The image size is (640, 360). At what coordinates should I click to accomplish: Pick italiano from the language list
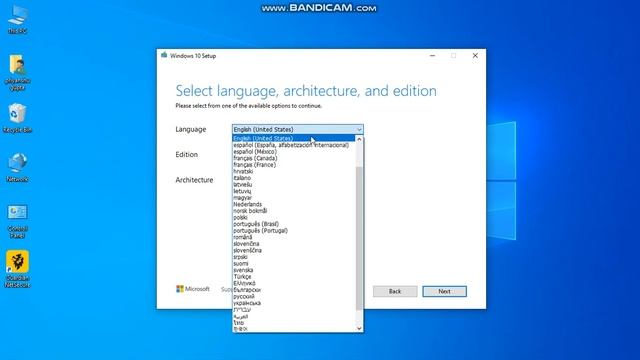click(x=294, y=178)
